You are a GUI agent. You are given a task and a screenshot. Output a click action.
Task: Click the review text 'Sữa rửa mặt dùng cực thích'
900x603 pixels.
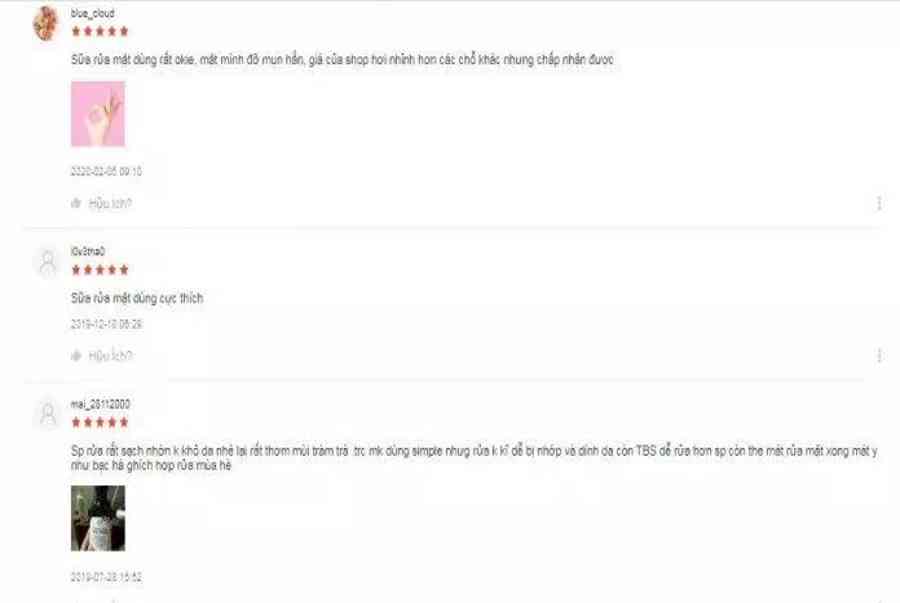[x=137, y=298]
